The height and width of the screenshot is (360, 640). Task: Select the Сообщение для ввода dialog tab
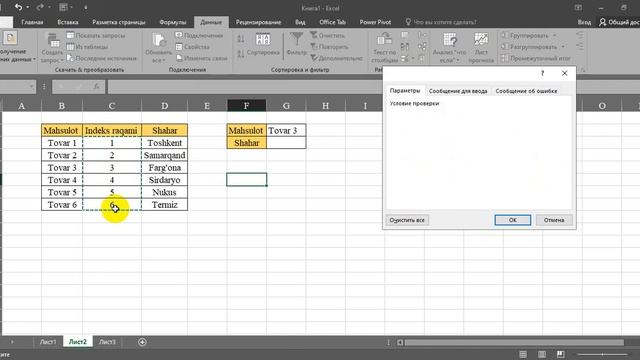(x=458, y=91)
